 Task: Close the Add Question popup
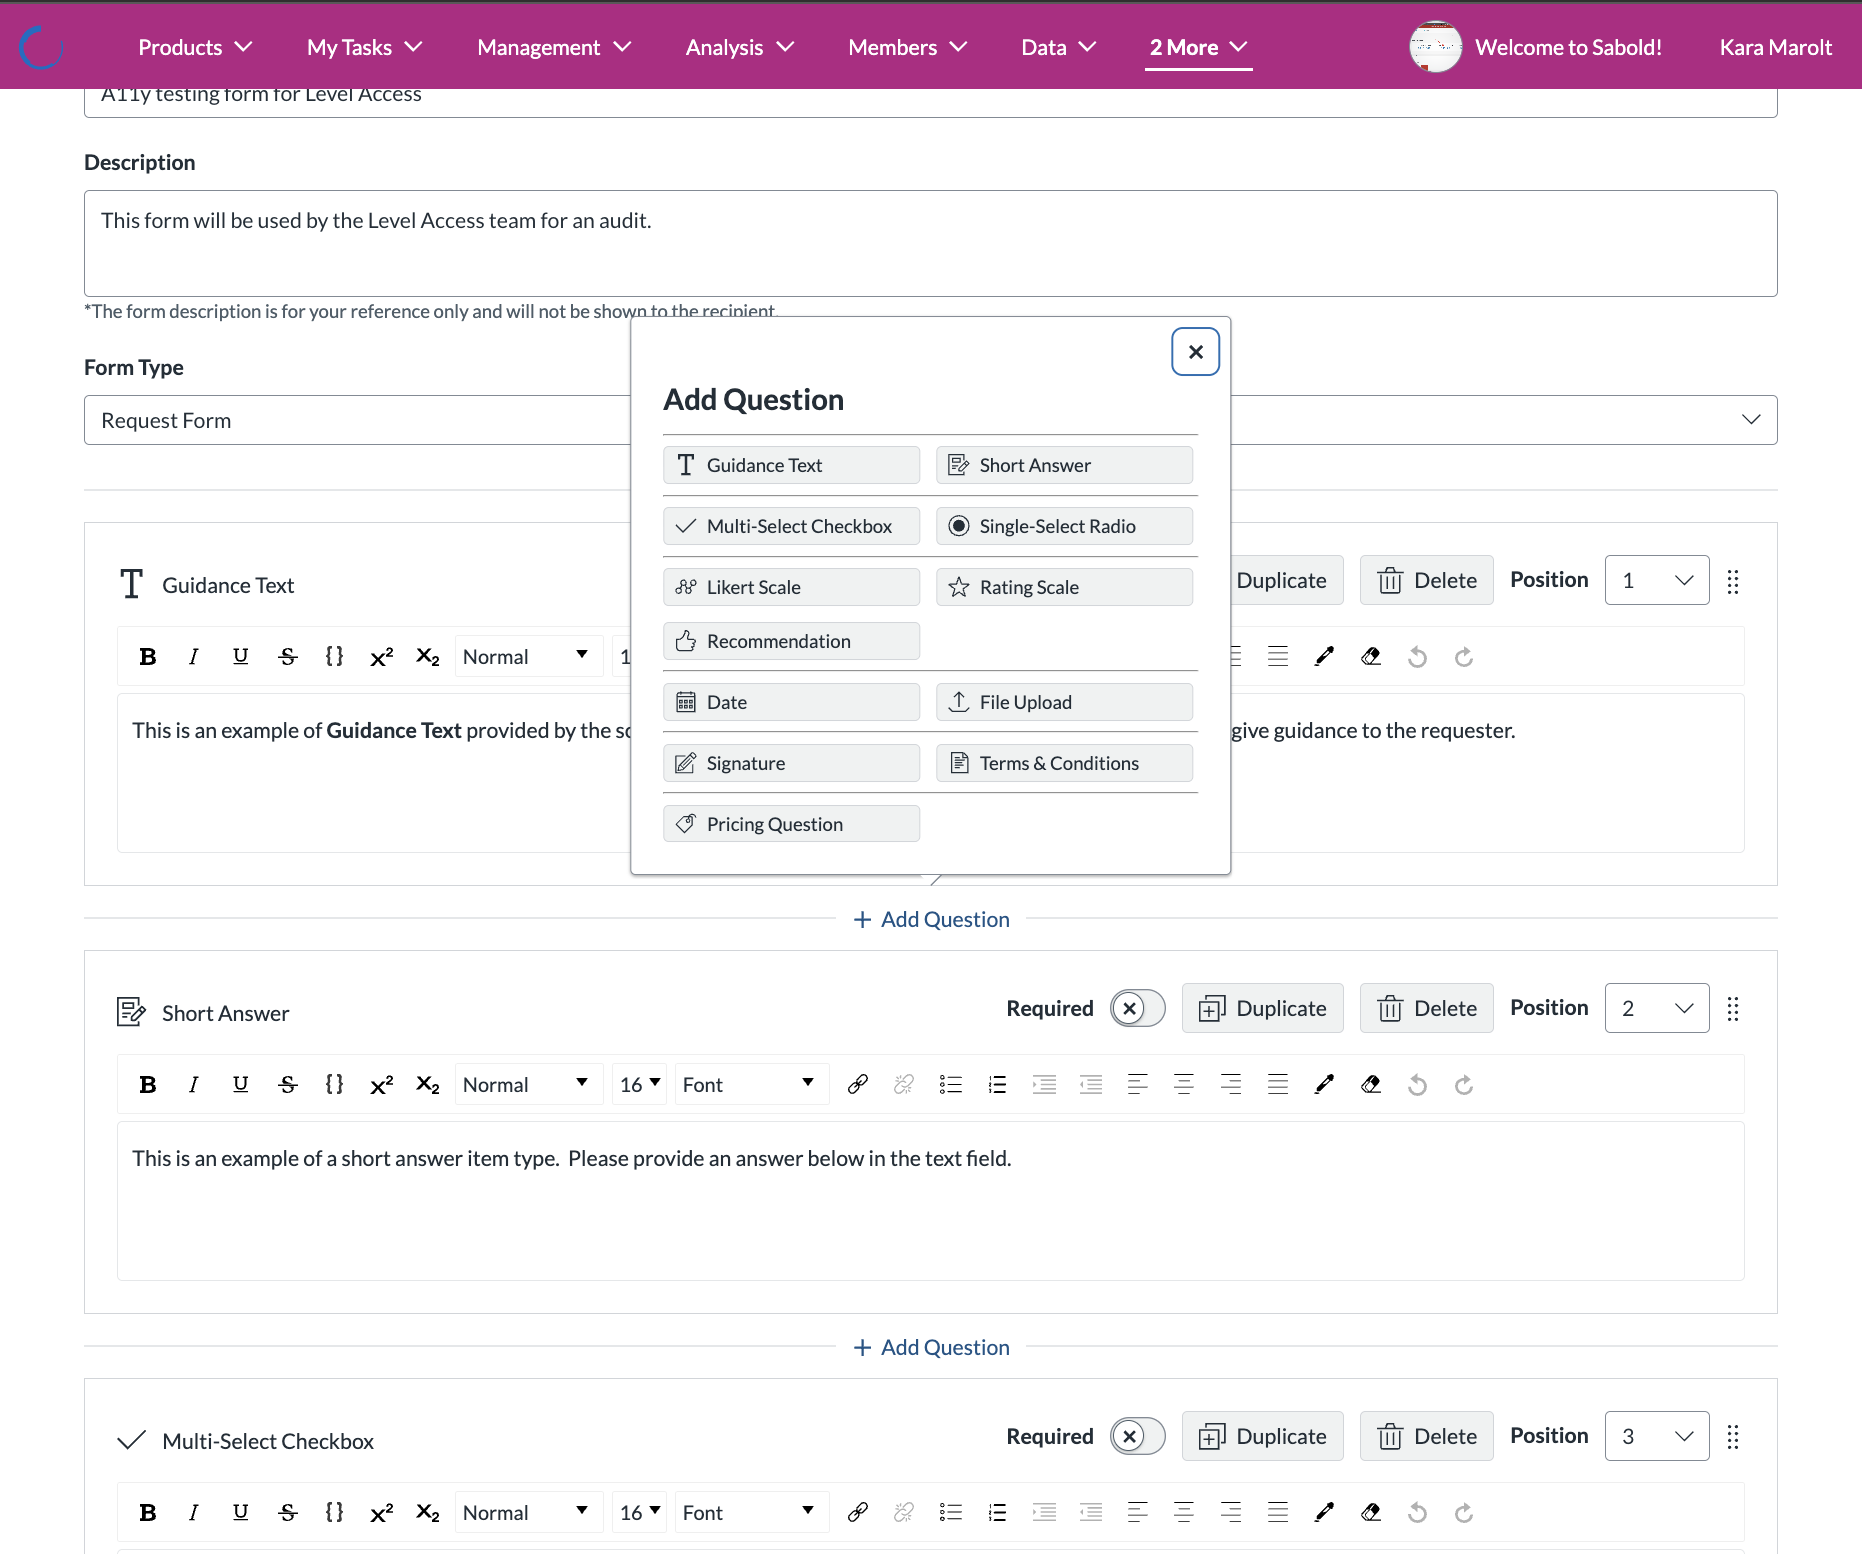[1195, 352]
